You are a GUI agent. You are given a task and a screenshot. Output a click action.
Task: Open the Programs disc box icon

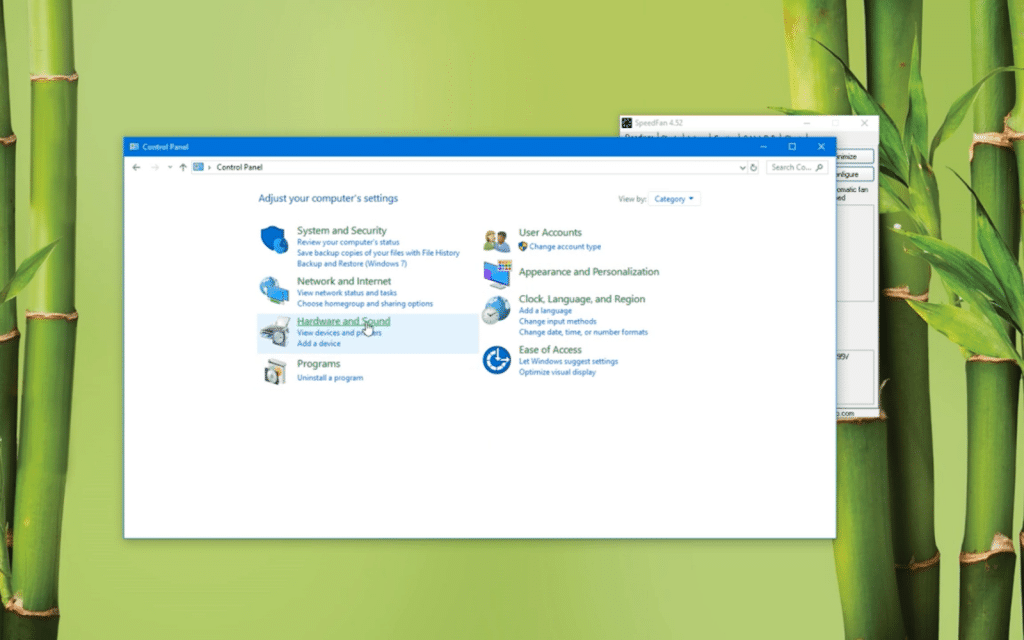click(274, 372)
